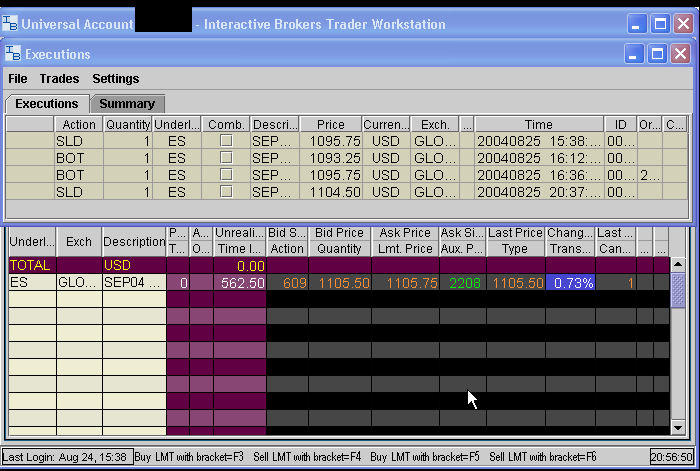700x471 pixels.
Task: Sort by the Price column header
Action: pos(330,124)
